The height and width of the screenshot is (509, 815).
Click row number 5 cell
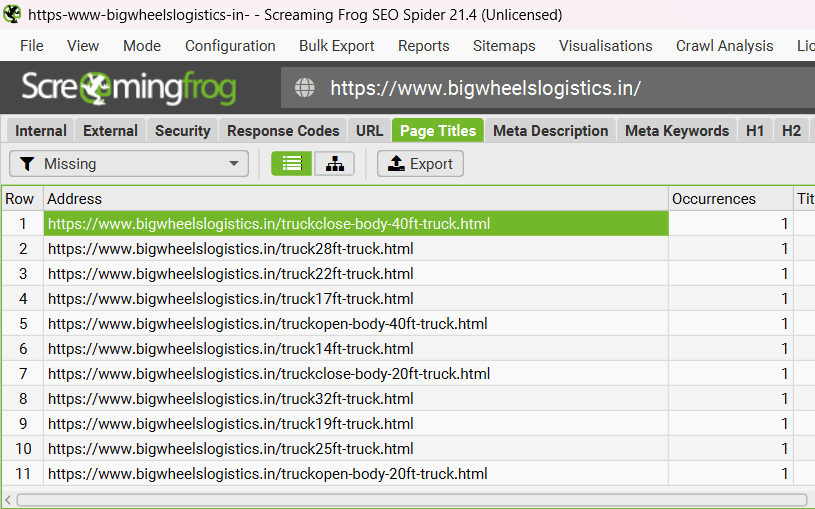[23, 323]
